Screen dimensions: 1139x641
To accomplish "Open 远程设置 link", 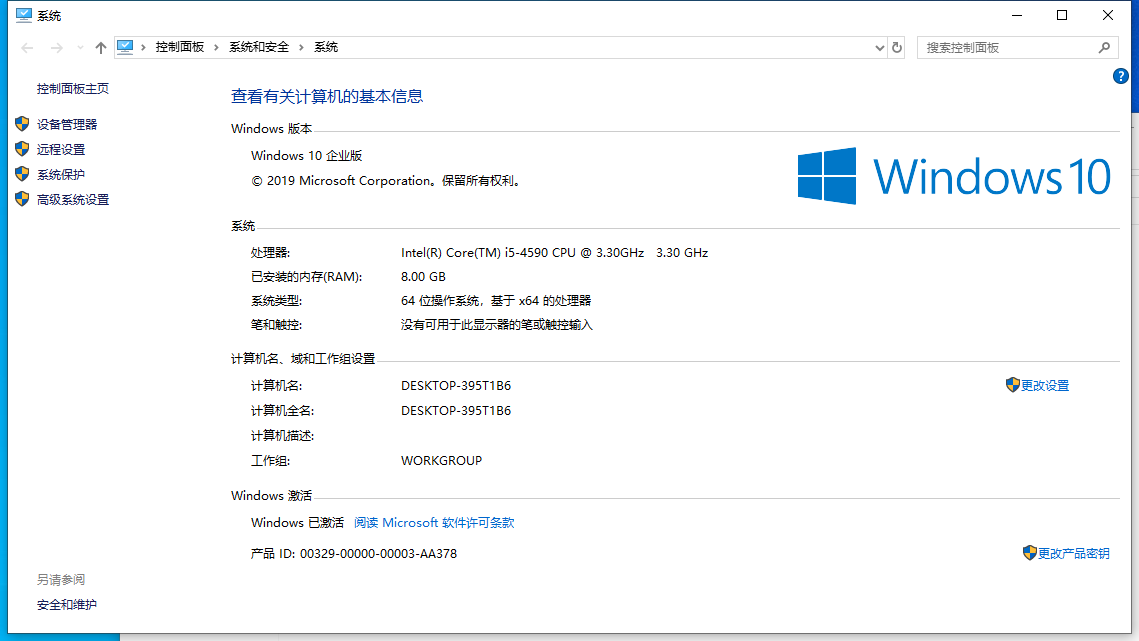I will [x=61, y=150].
